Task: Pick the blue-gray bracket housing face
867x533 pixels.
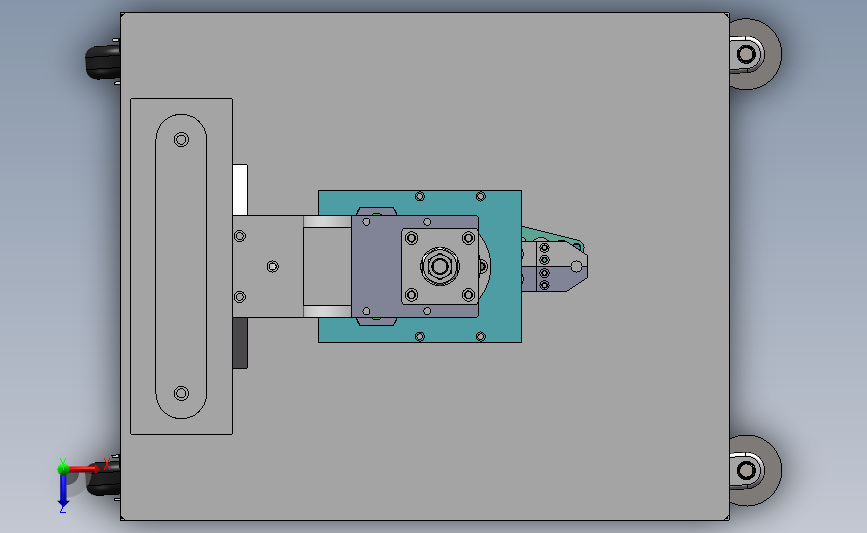Action: point(376,266)
